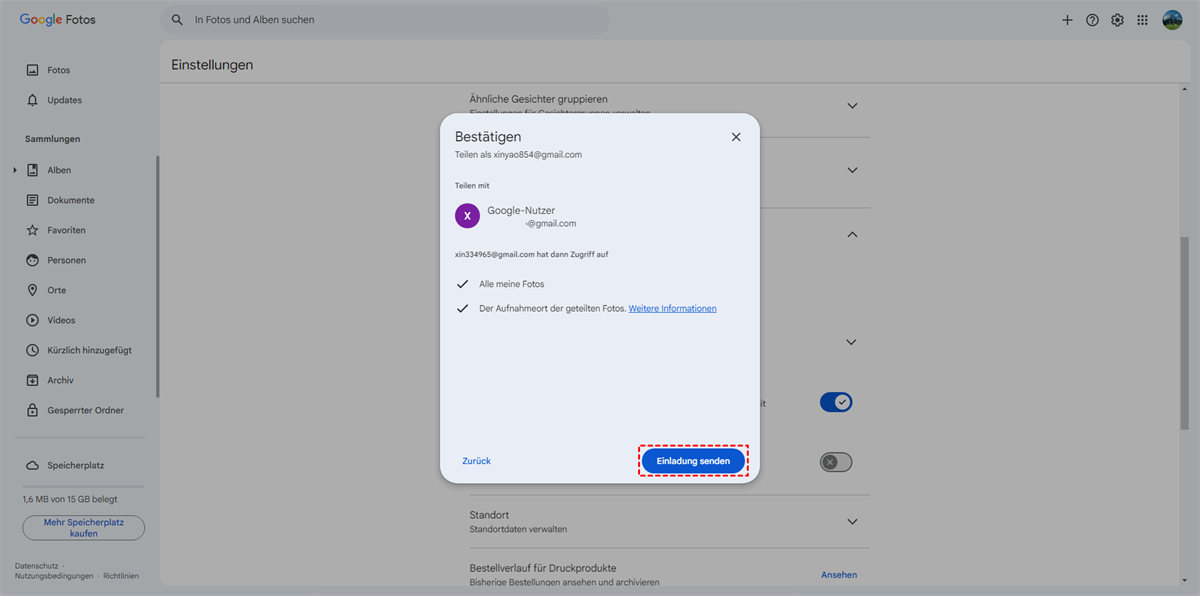
Task: Click the search magnifier icon
Action: (177, 20)
